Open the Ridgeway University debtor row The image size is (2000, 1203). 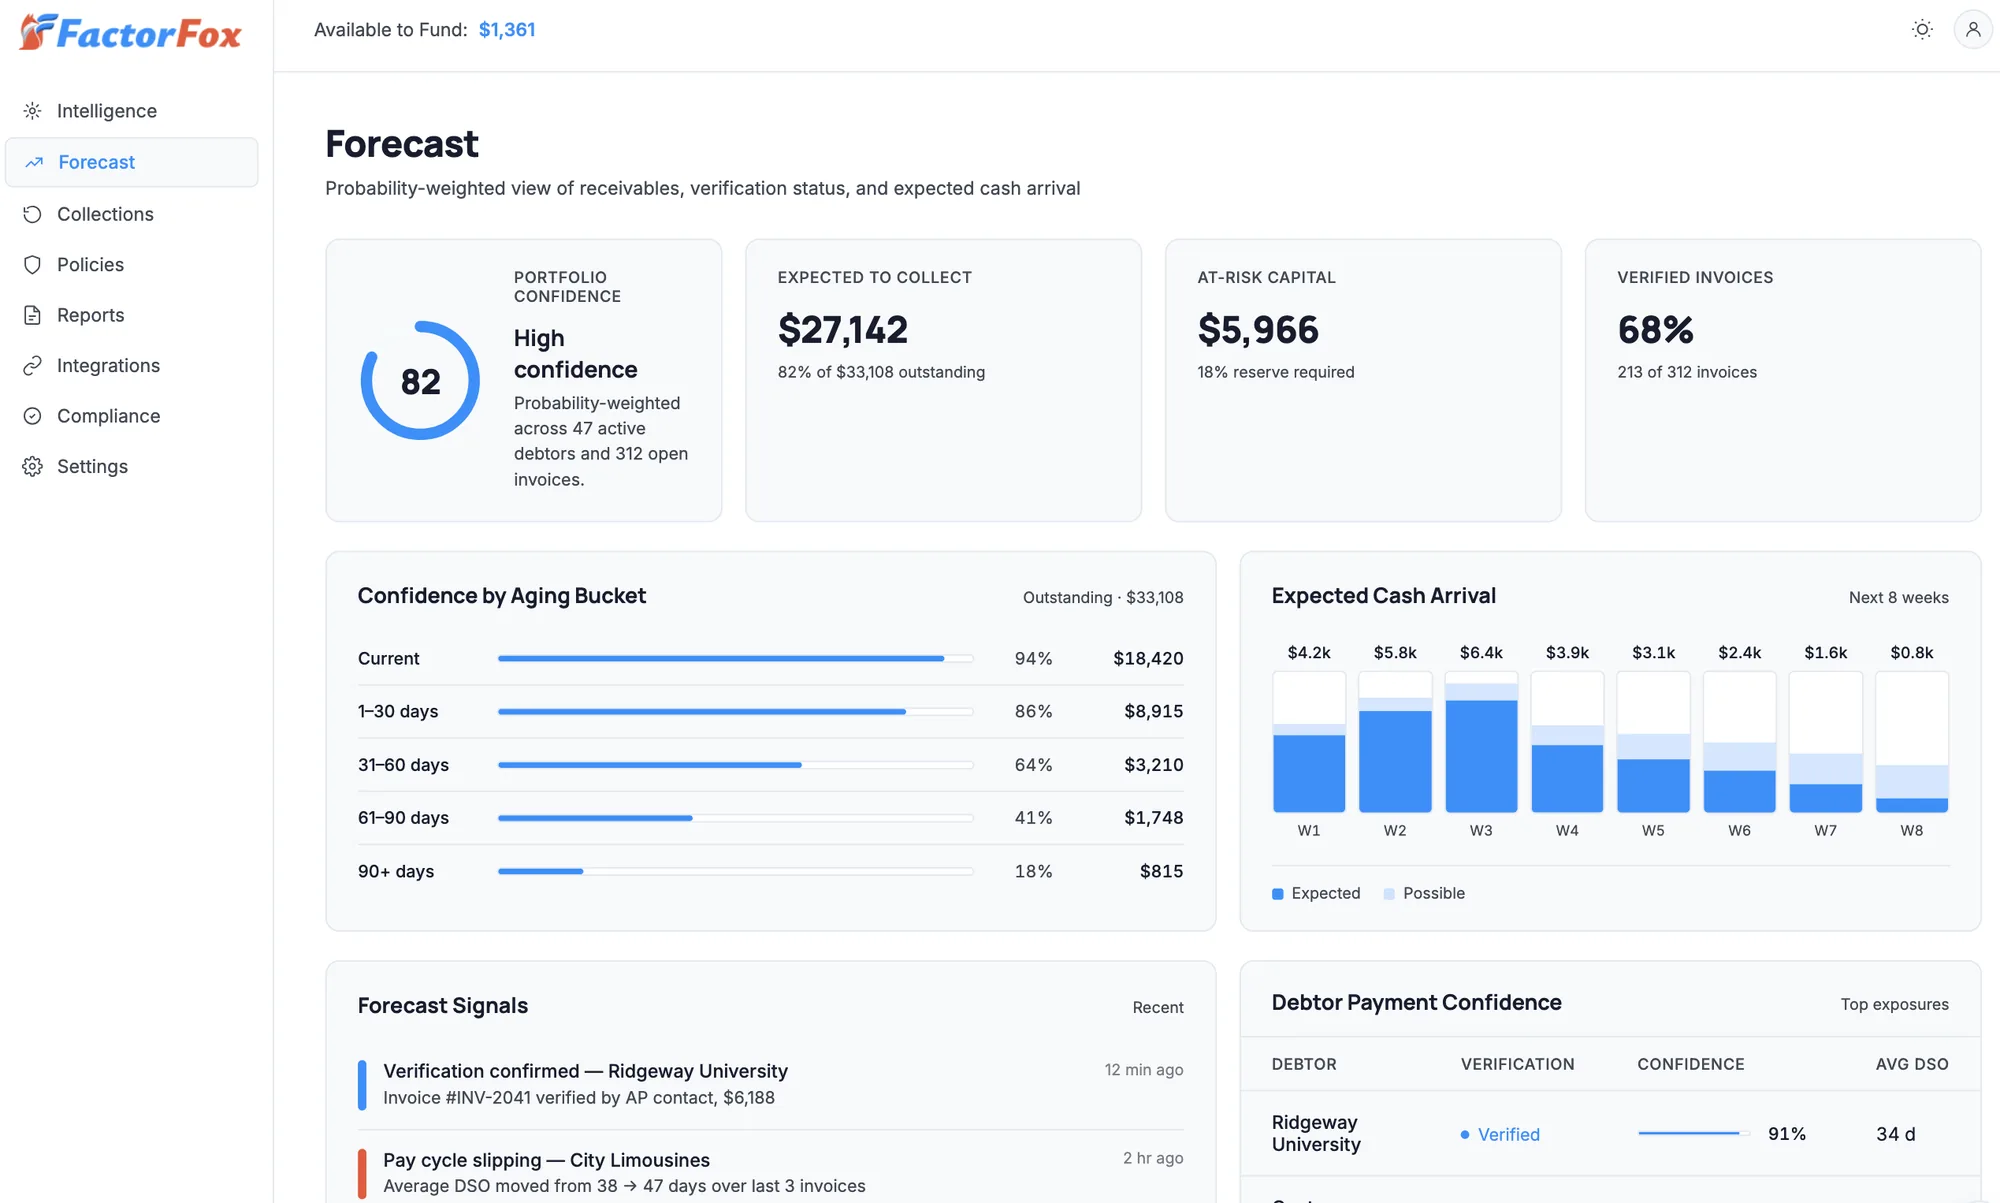(x=1610, y=1134)
